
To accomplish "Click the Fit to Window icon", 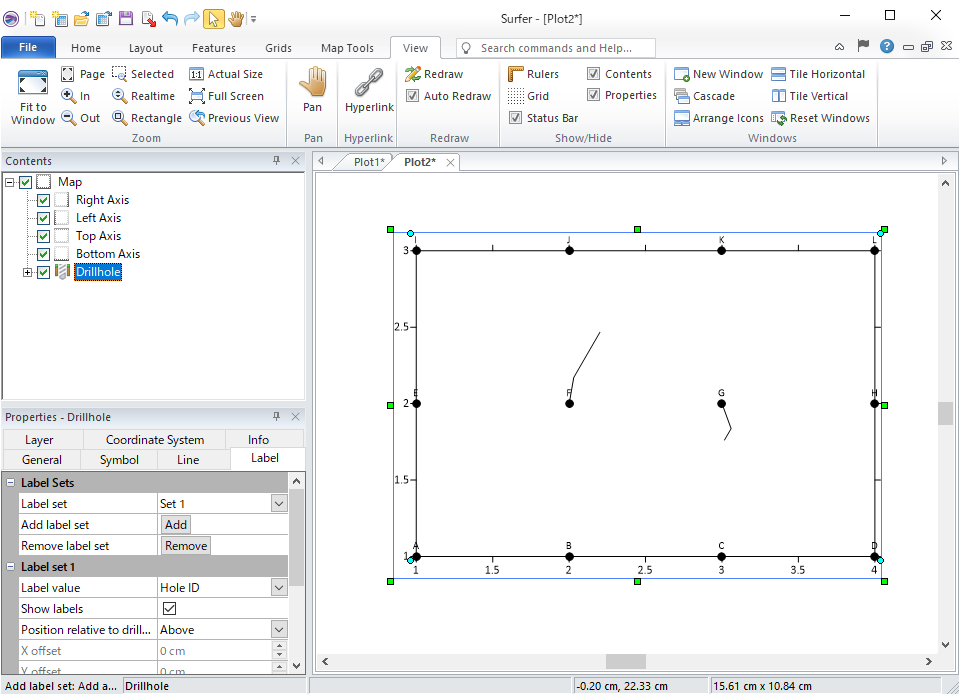I will click(33, 84).
